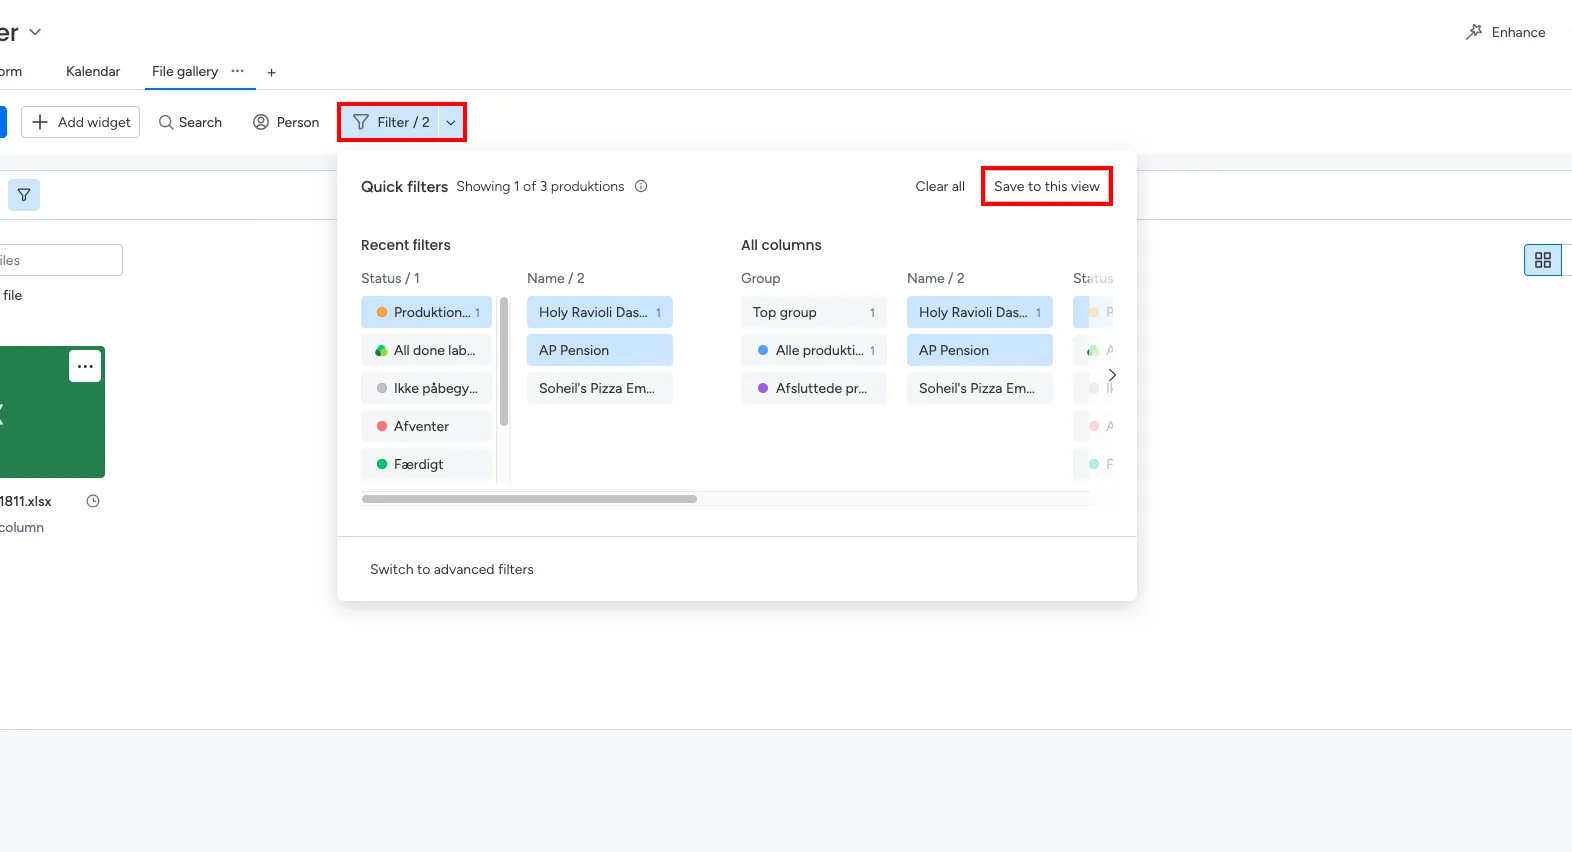Switch to the Kalendar tab
The height and width of the screenshot is (852, 1572).
pos(93,71)
